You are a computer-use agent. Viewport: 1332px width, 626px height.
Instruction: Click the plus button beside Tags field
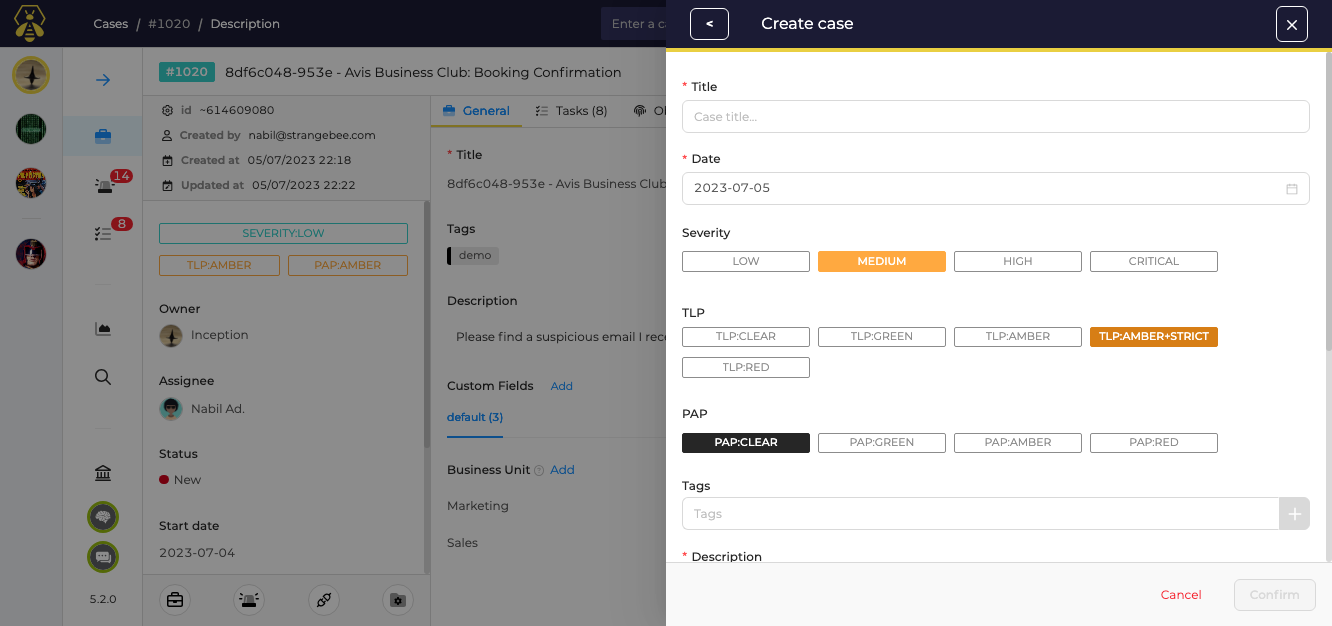pos(1294,514)
